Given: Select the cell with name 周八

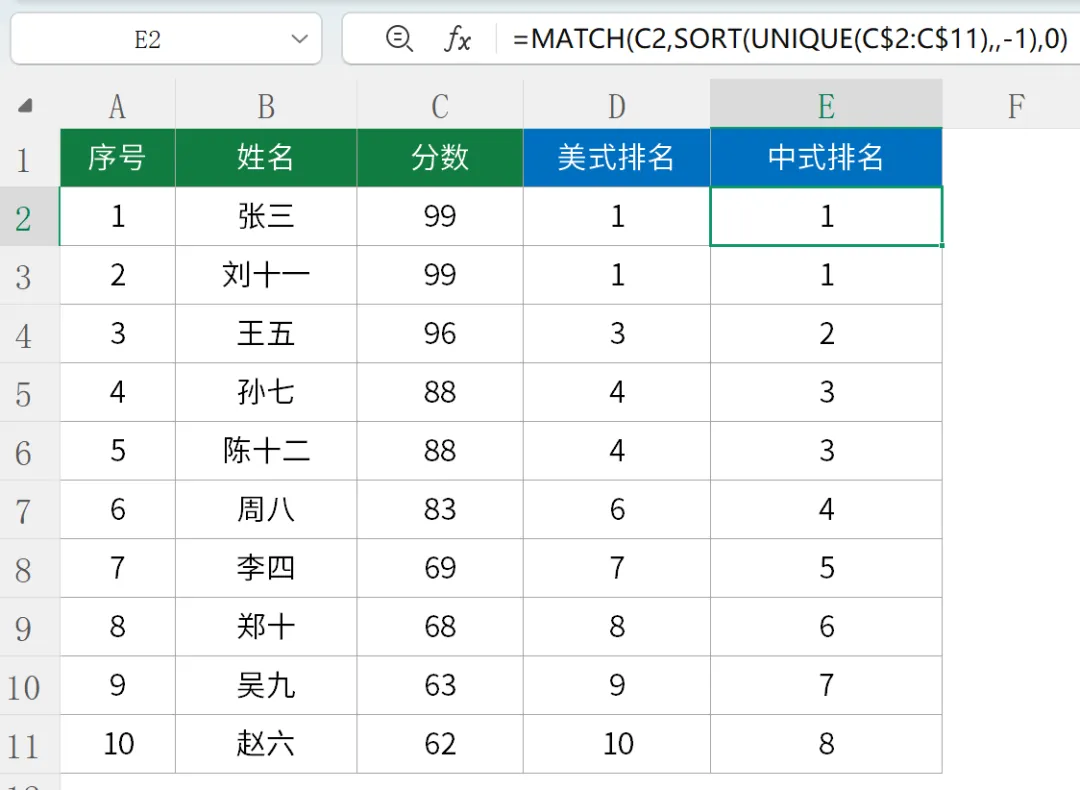Looking at the screenshot, I should (x=266, y=509).
